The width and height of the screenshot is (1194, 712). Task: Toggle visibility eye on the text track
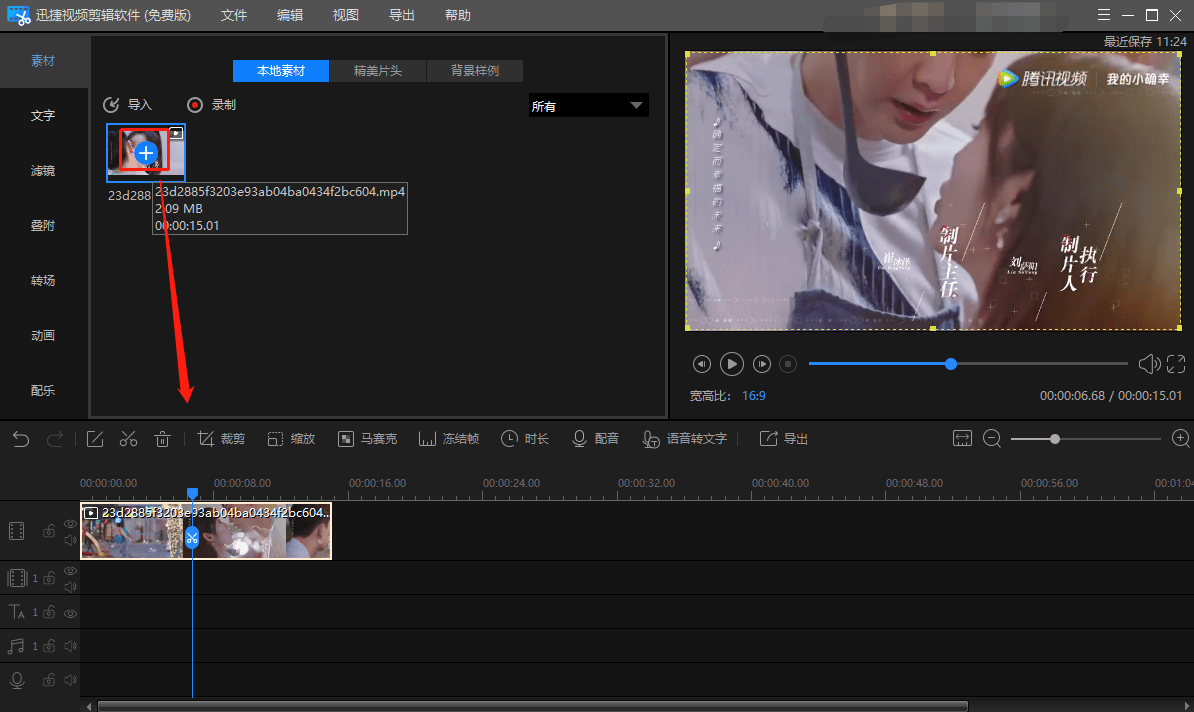click(70, 613)
